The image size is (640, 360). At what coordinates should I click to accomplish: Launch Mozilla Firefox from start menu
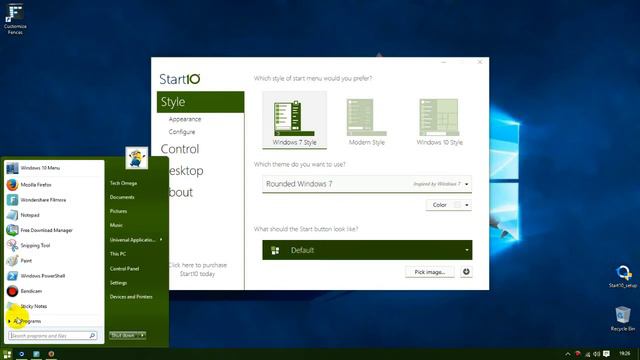pos(54,185)
